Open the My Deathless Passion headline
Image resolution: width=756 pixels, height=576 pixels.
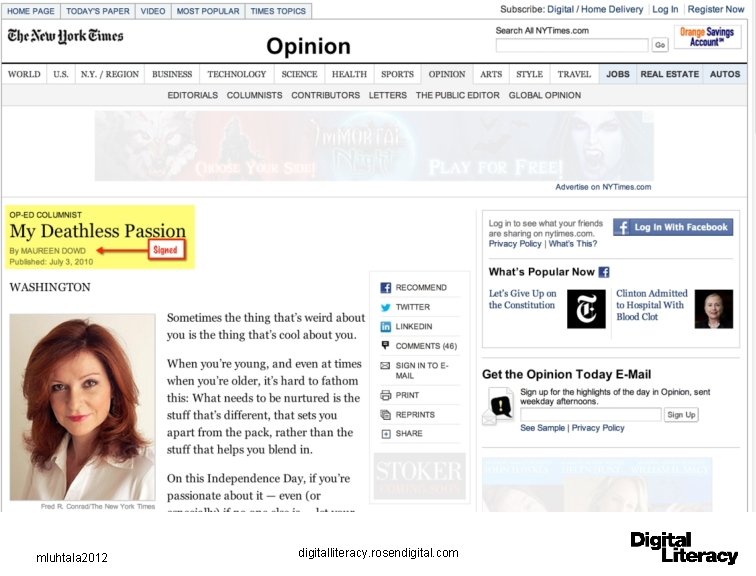[x=98, y=231]
